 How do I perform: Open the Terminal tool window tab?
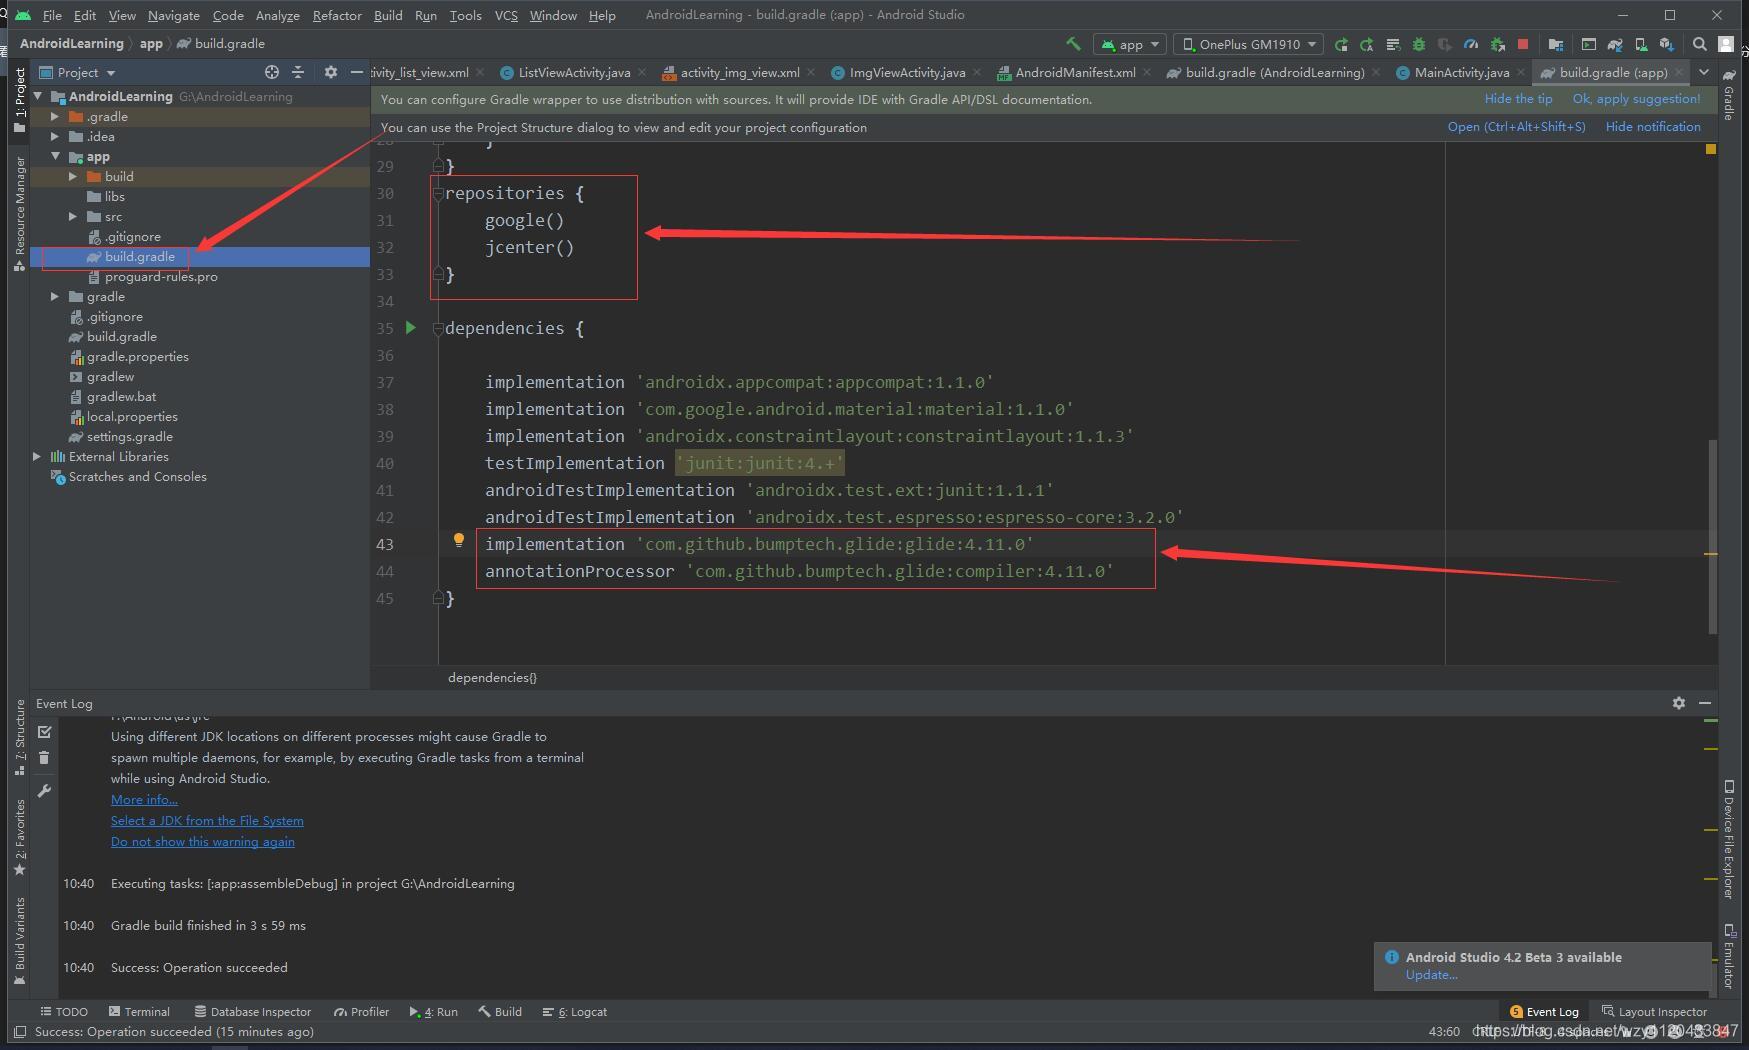[x=139, y=1011]
